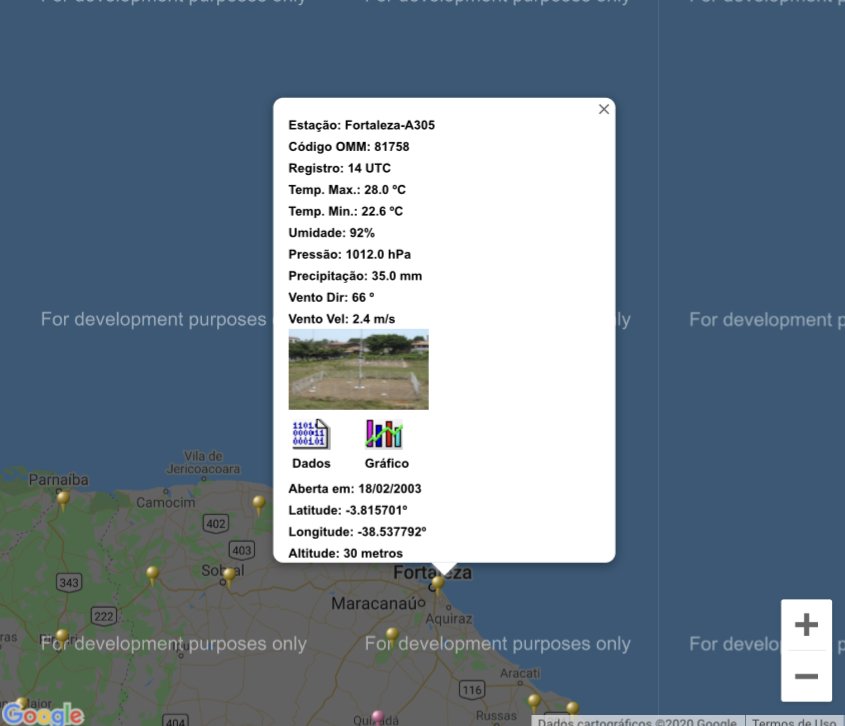Screen dimensions: 845x726
Task: Select the marker left of Sobral near road 343
Action: (x=152, y=573)
